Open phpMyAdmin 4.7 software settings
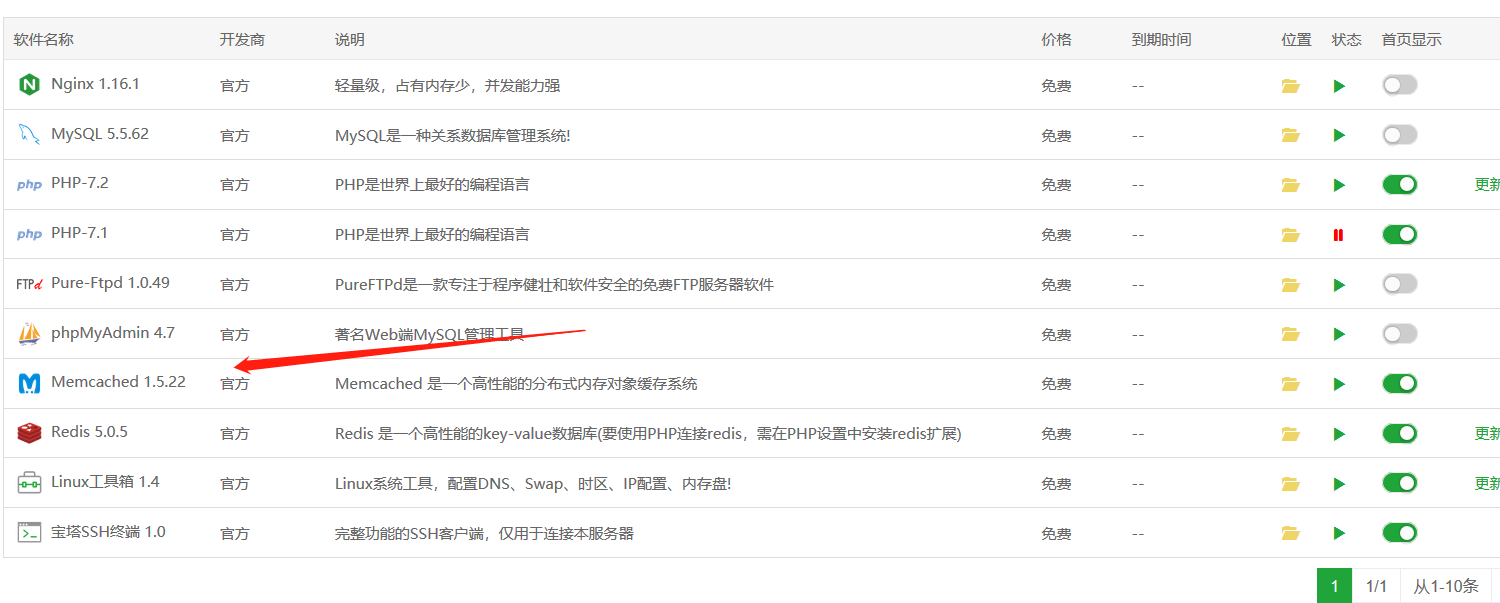Viewport: 1500px width, 603px height. click(x=113, y=333)
